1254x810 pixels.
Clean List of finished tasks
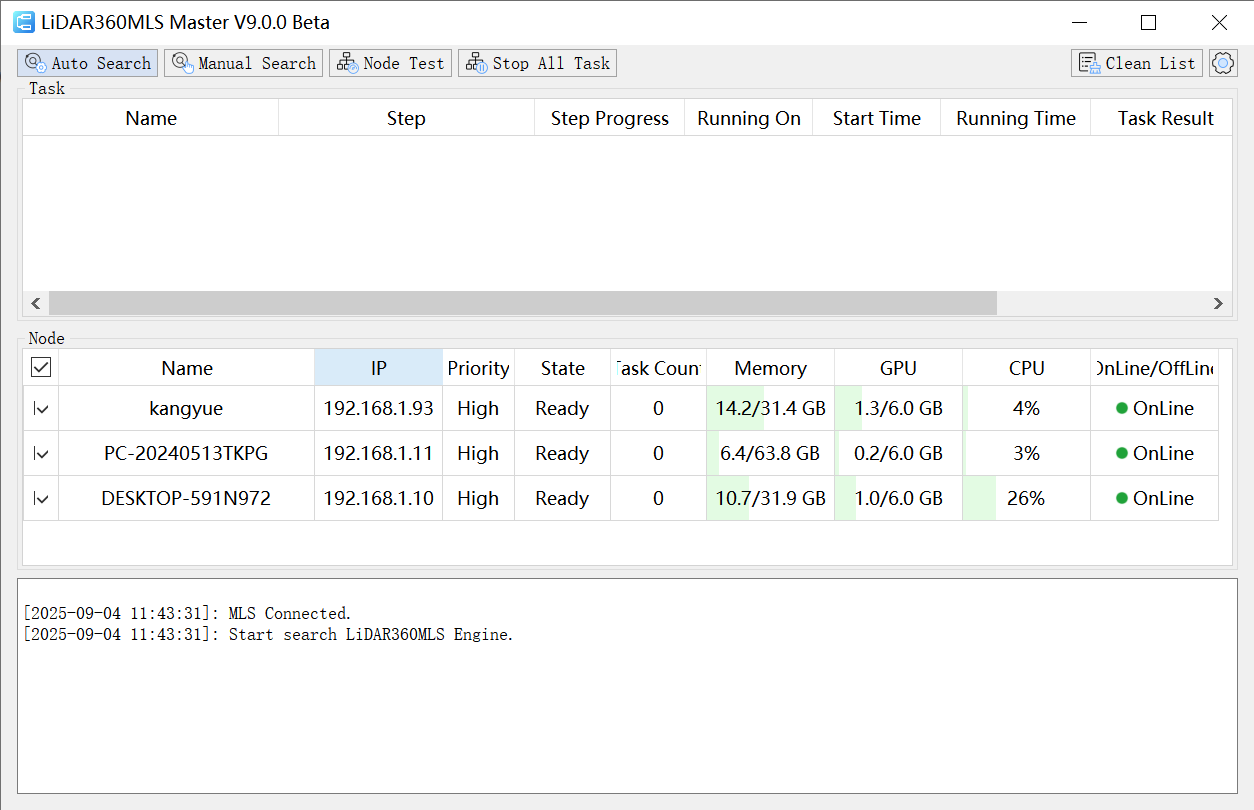1137,63
